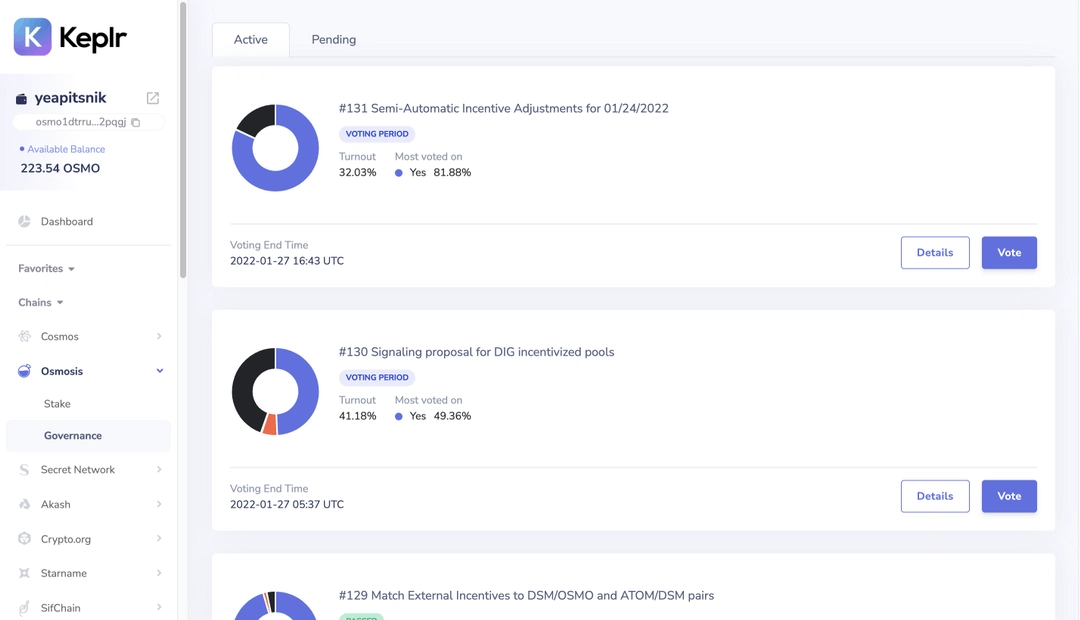Open Details for proposal #130
Image resolution: width=1080 pixels, height=620 pixels.
(x=934, y=496)
